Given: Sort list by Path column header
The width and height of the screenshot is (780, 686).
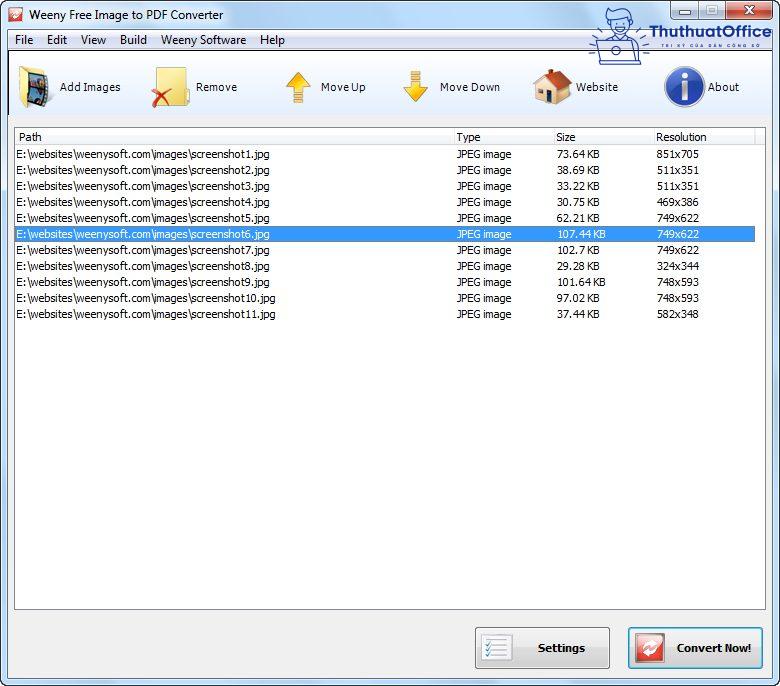Looking at the screenshot, I should point(234,137).
